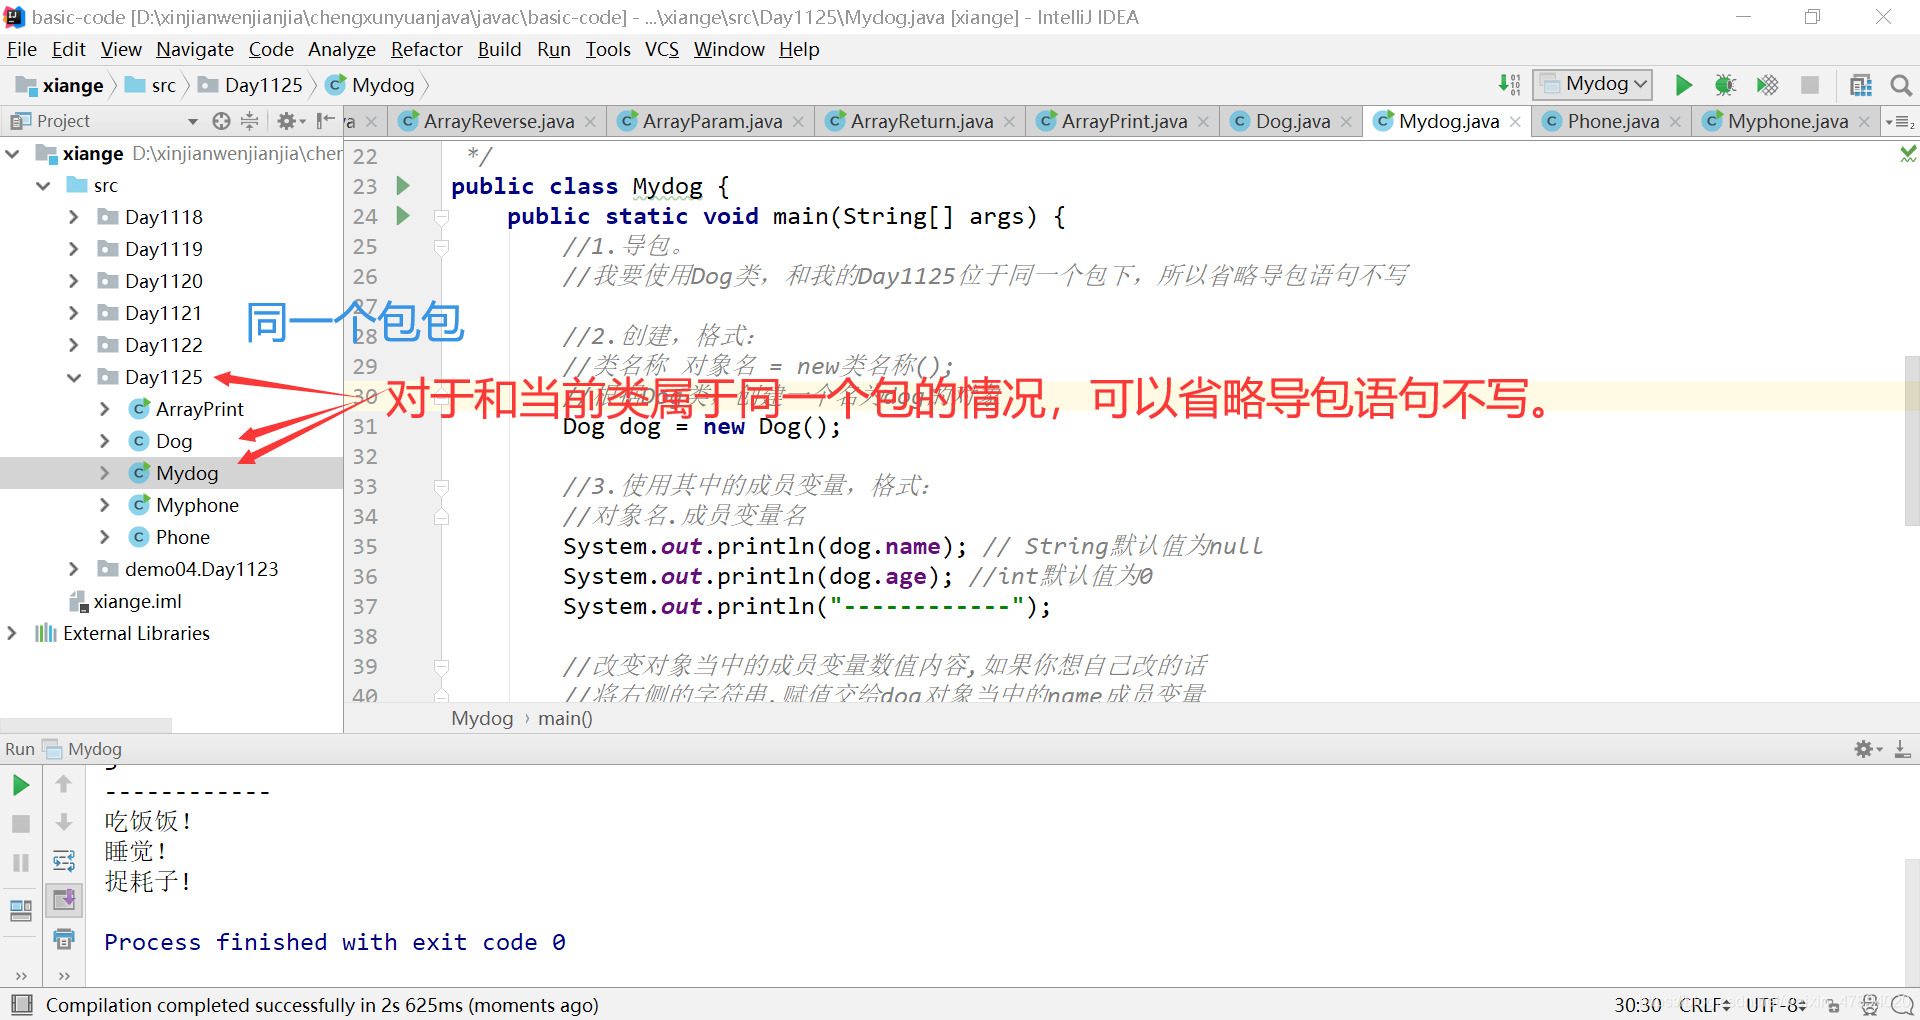
Task: Select xiange.iml file in tree
Action: point(137,601)
